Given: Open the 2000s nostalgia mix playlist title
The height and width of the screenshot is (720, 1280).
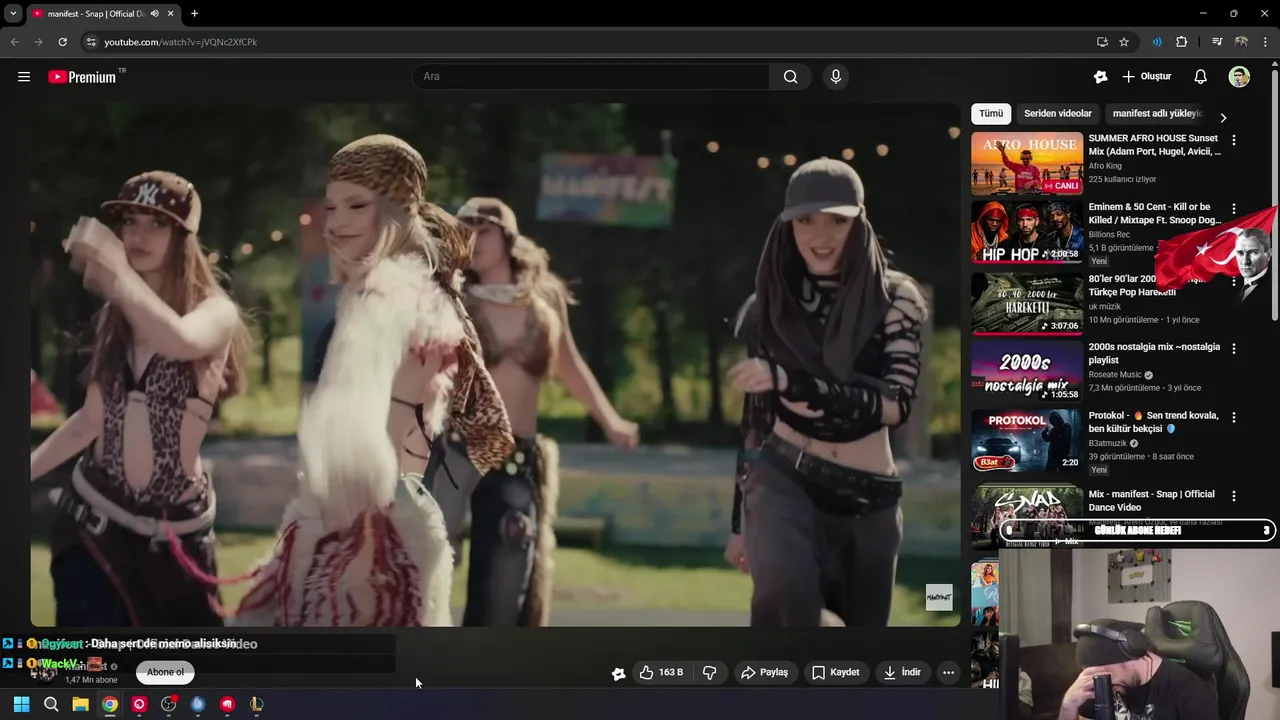Looking at the screenshot, I should 1154,353.
